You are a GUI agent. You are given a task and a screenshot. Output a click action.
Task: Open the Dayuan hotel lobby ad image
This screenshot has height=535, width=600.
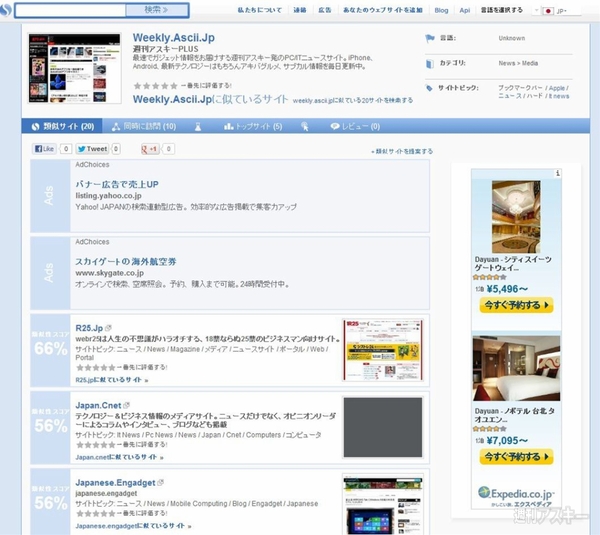pos(516,217)
